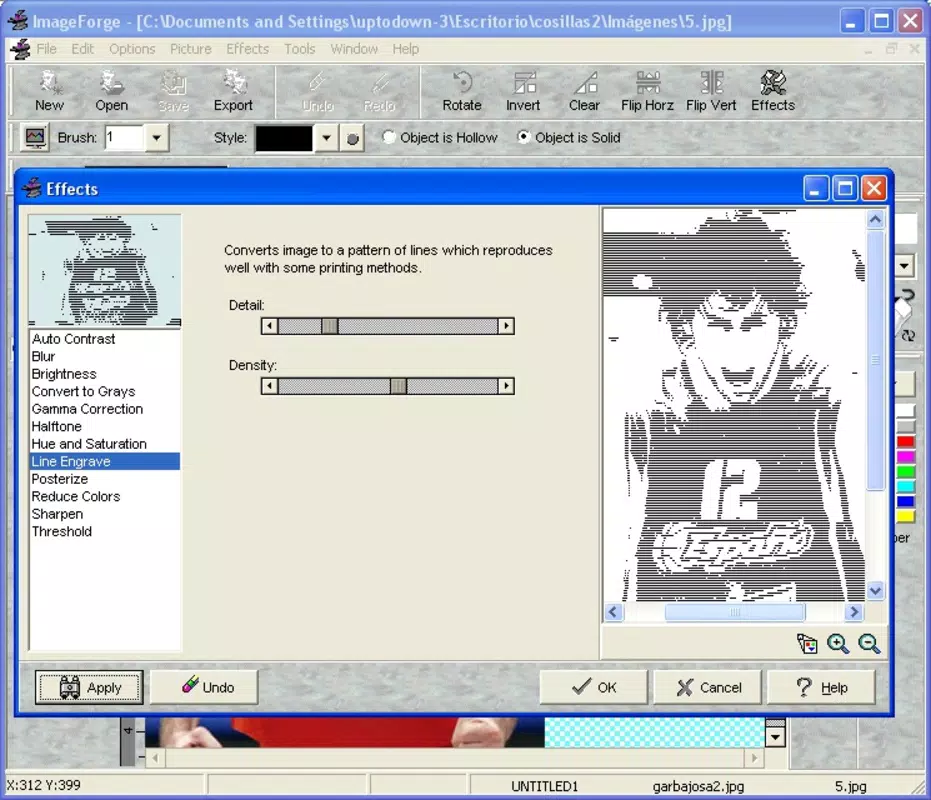931x800 pixels.
Task: Pick the cyan color swatch
Action: coord(905,486)
